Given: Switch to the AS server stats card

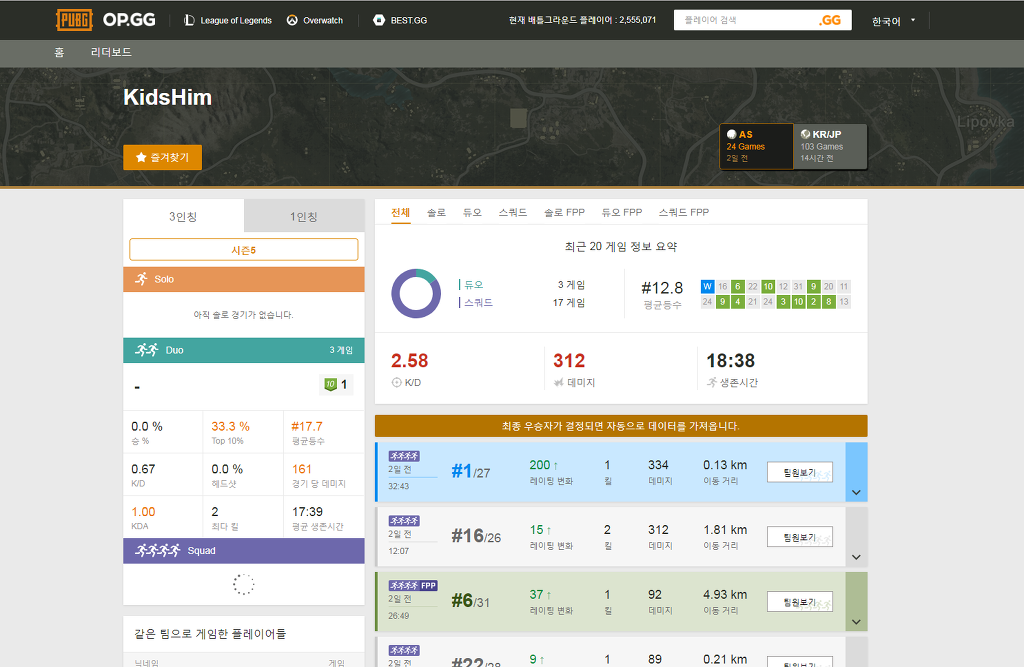Looking at the screenshot, I should [x=755, y=146].
